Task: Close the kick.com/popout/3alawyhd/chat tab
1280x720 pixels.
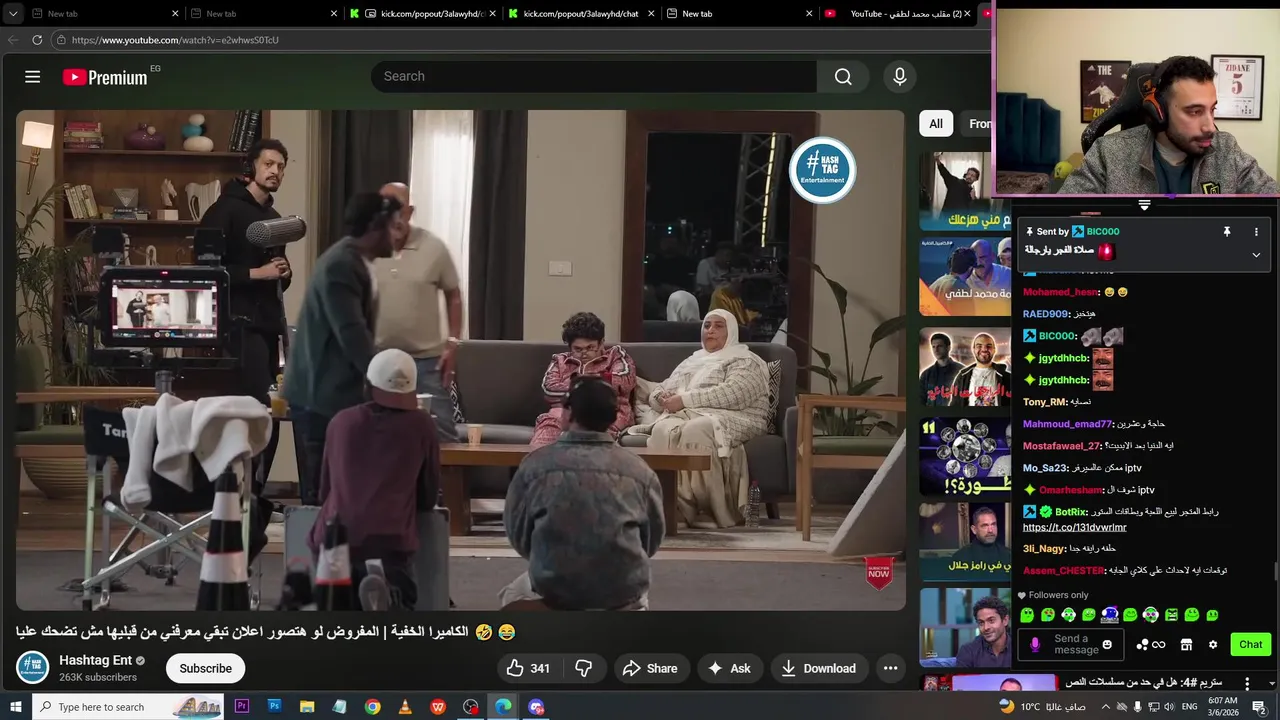Action: click(x=651, y=14)
